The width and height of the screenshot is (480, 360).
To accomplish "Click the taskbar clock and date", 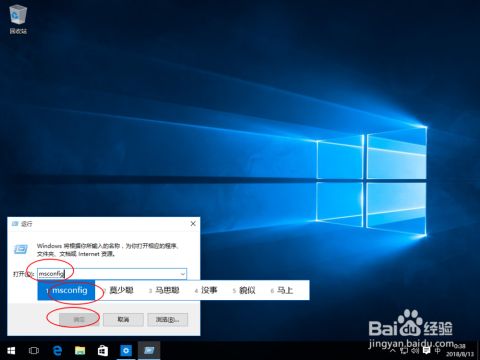I will coord(460,350).
